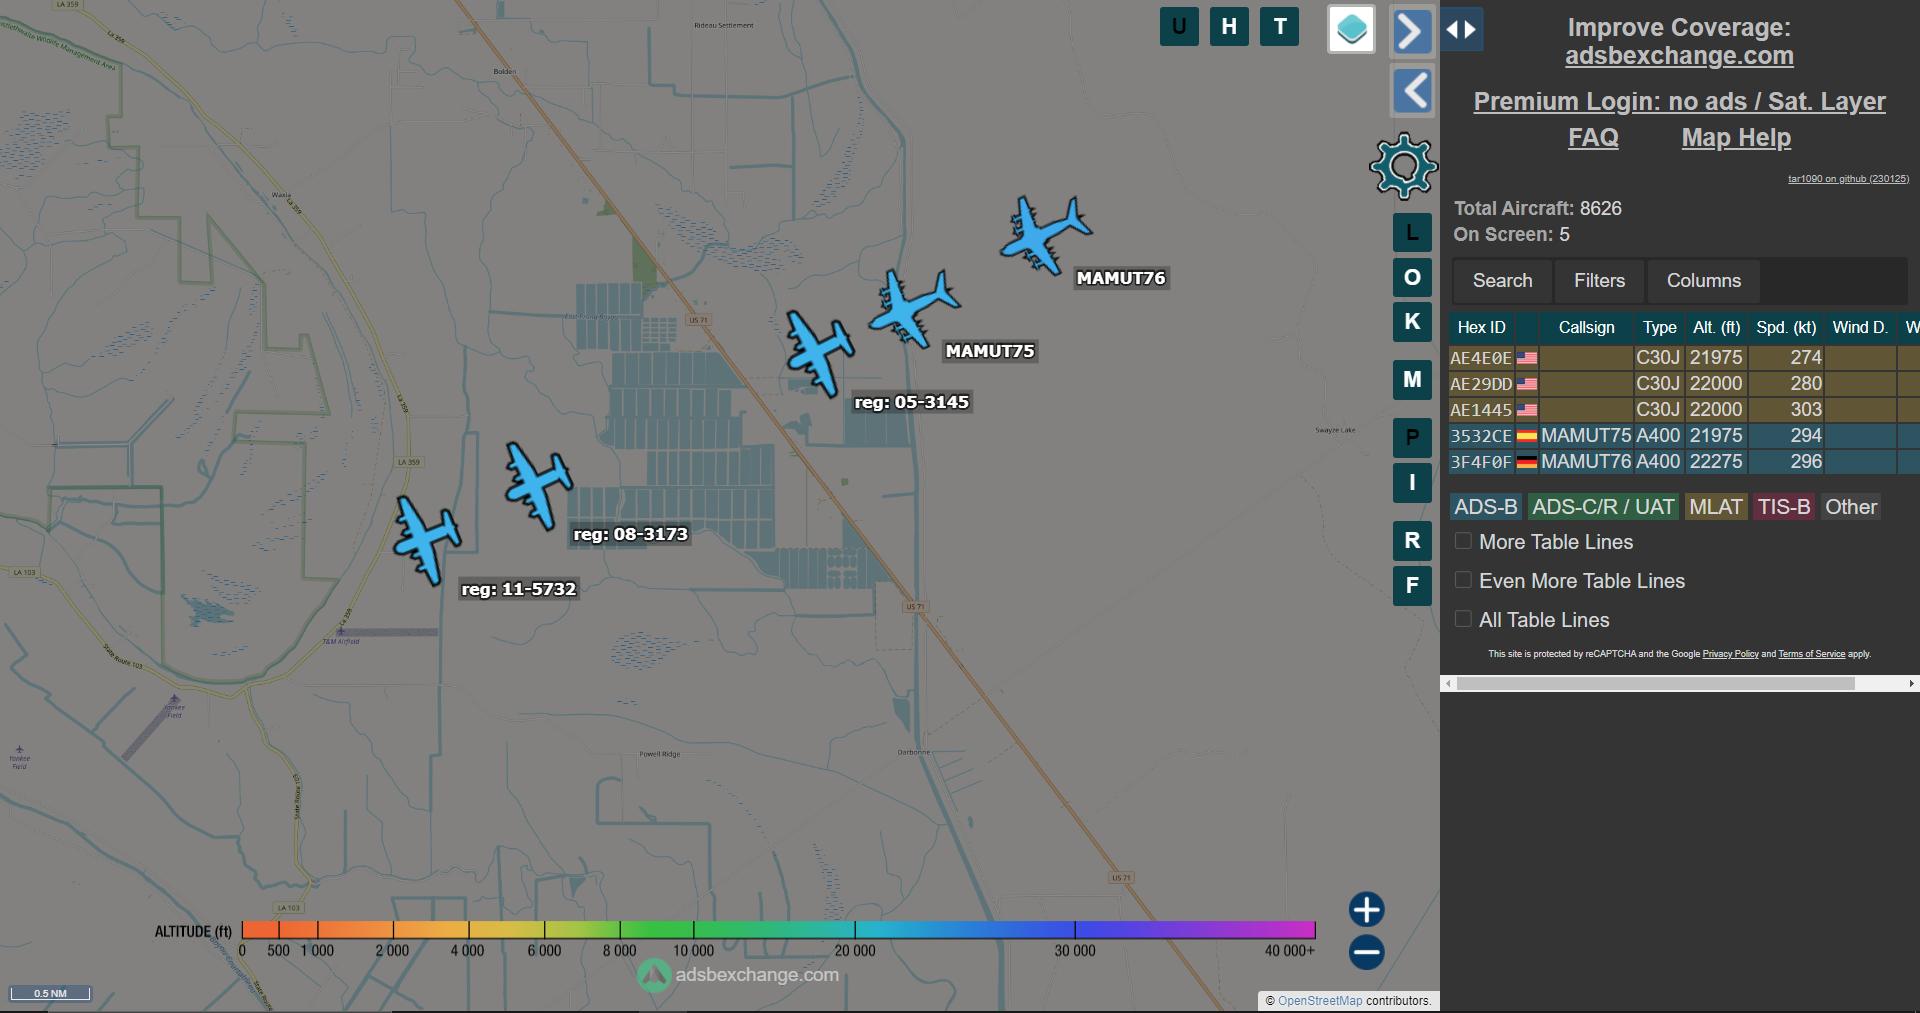Select aircraft icon reg 11-5732

pos(427,540)
